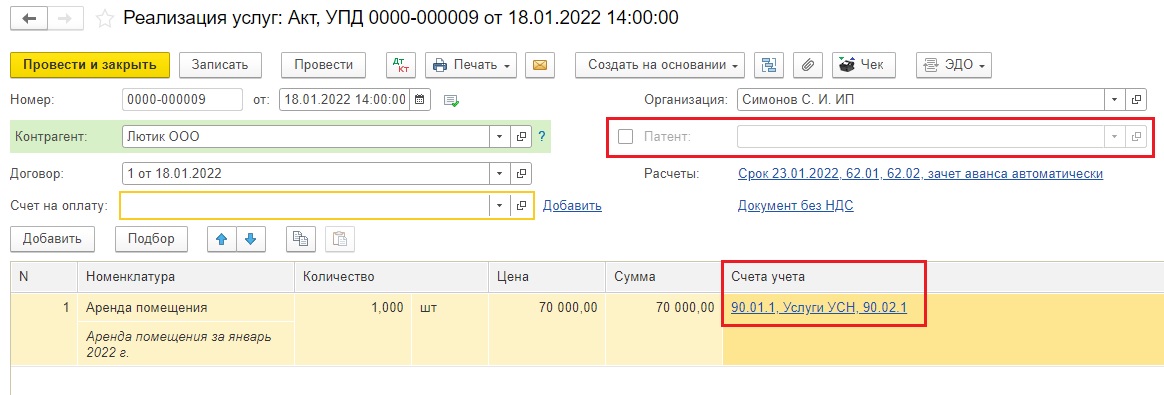
Task: Click the Подбор button
Action: [x=151, y=238]
